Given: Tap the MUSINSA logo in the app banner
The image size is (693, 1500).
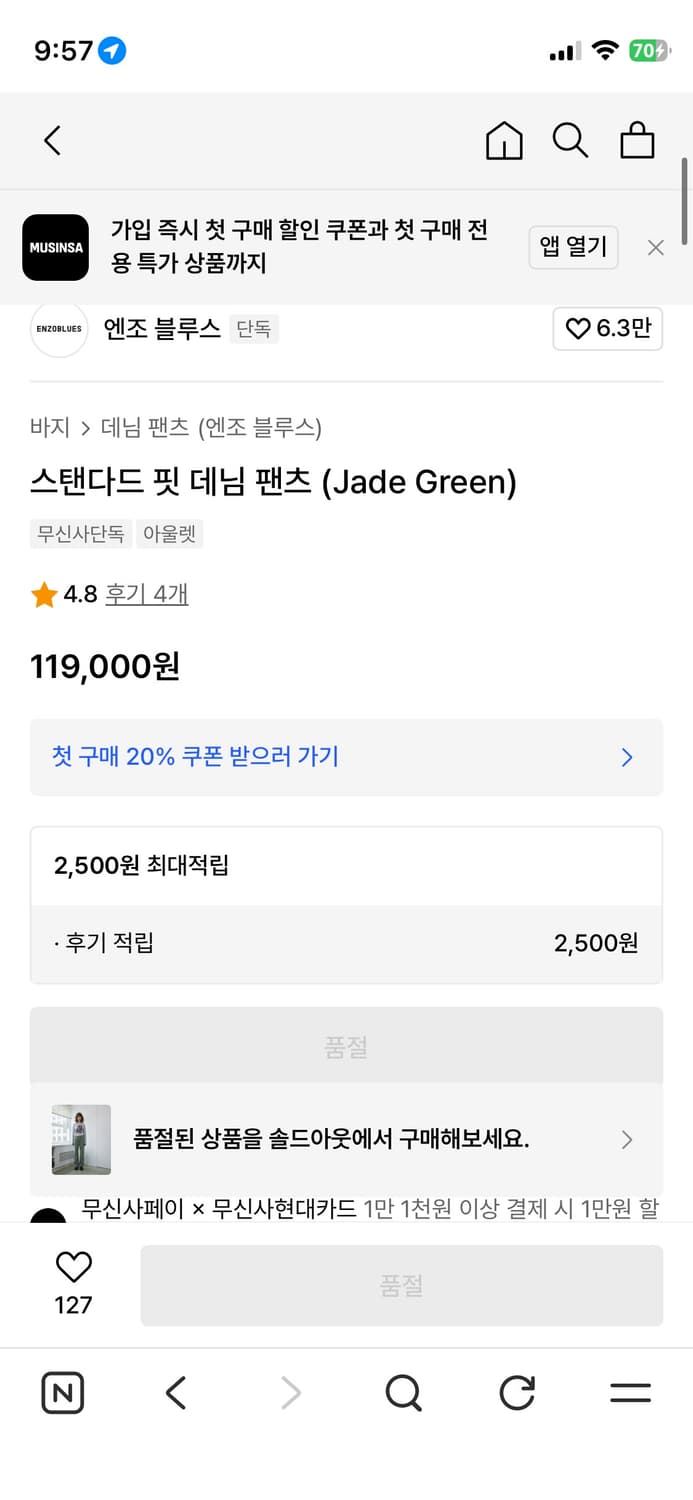Looking at the screenshot, I should (x=55, y=247).
